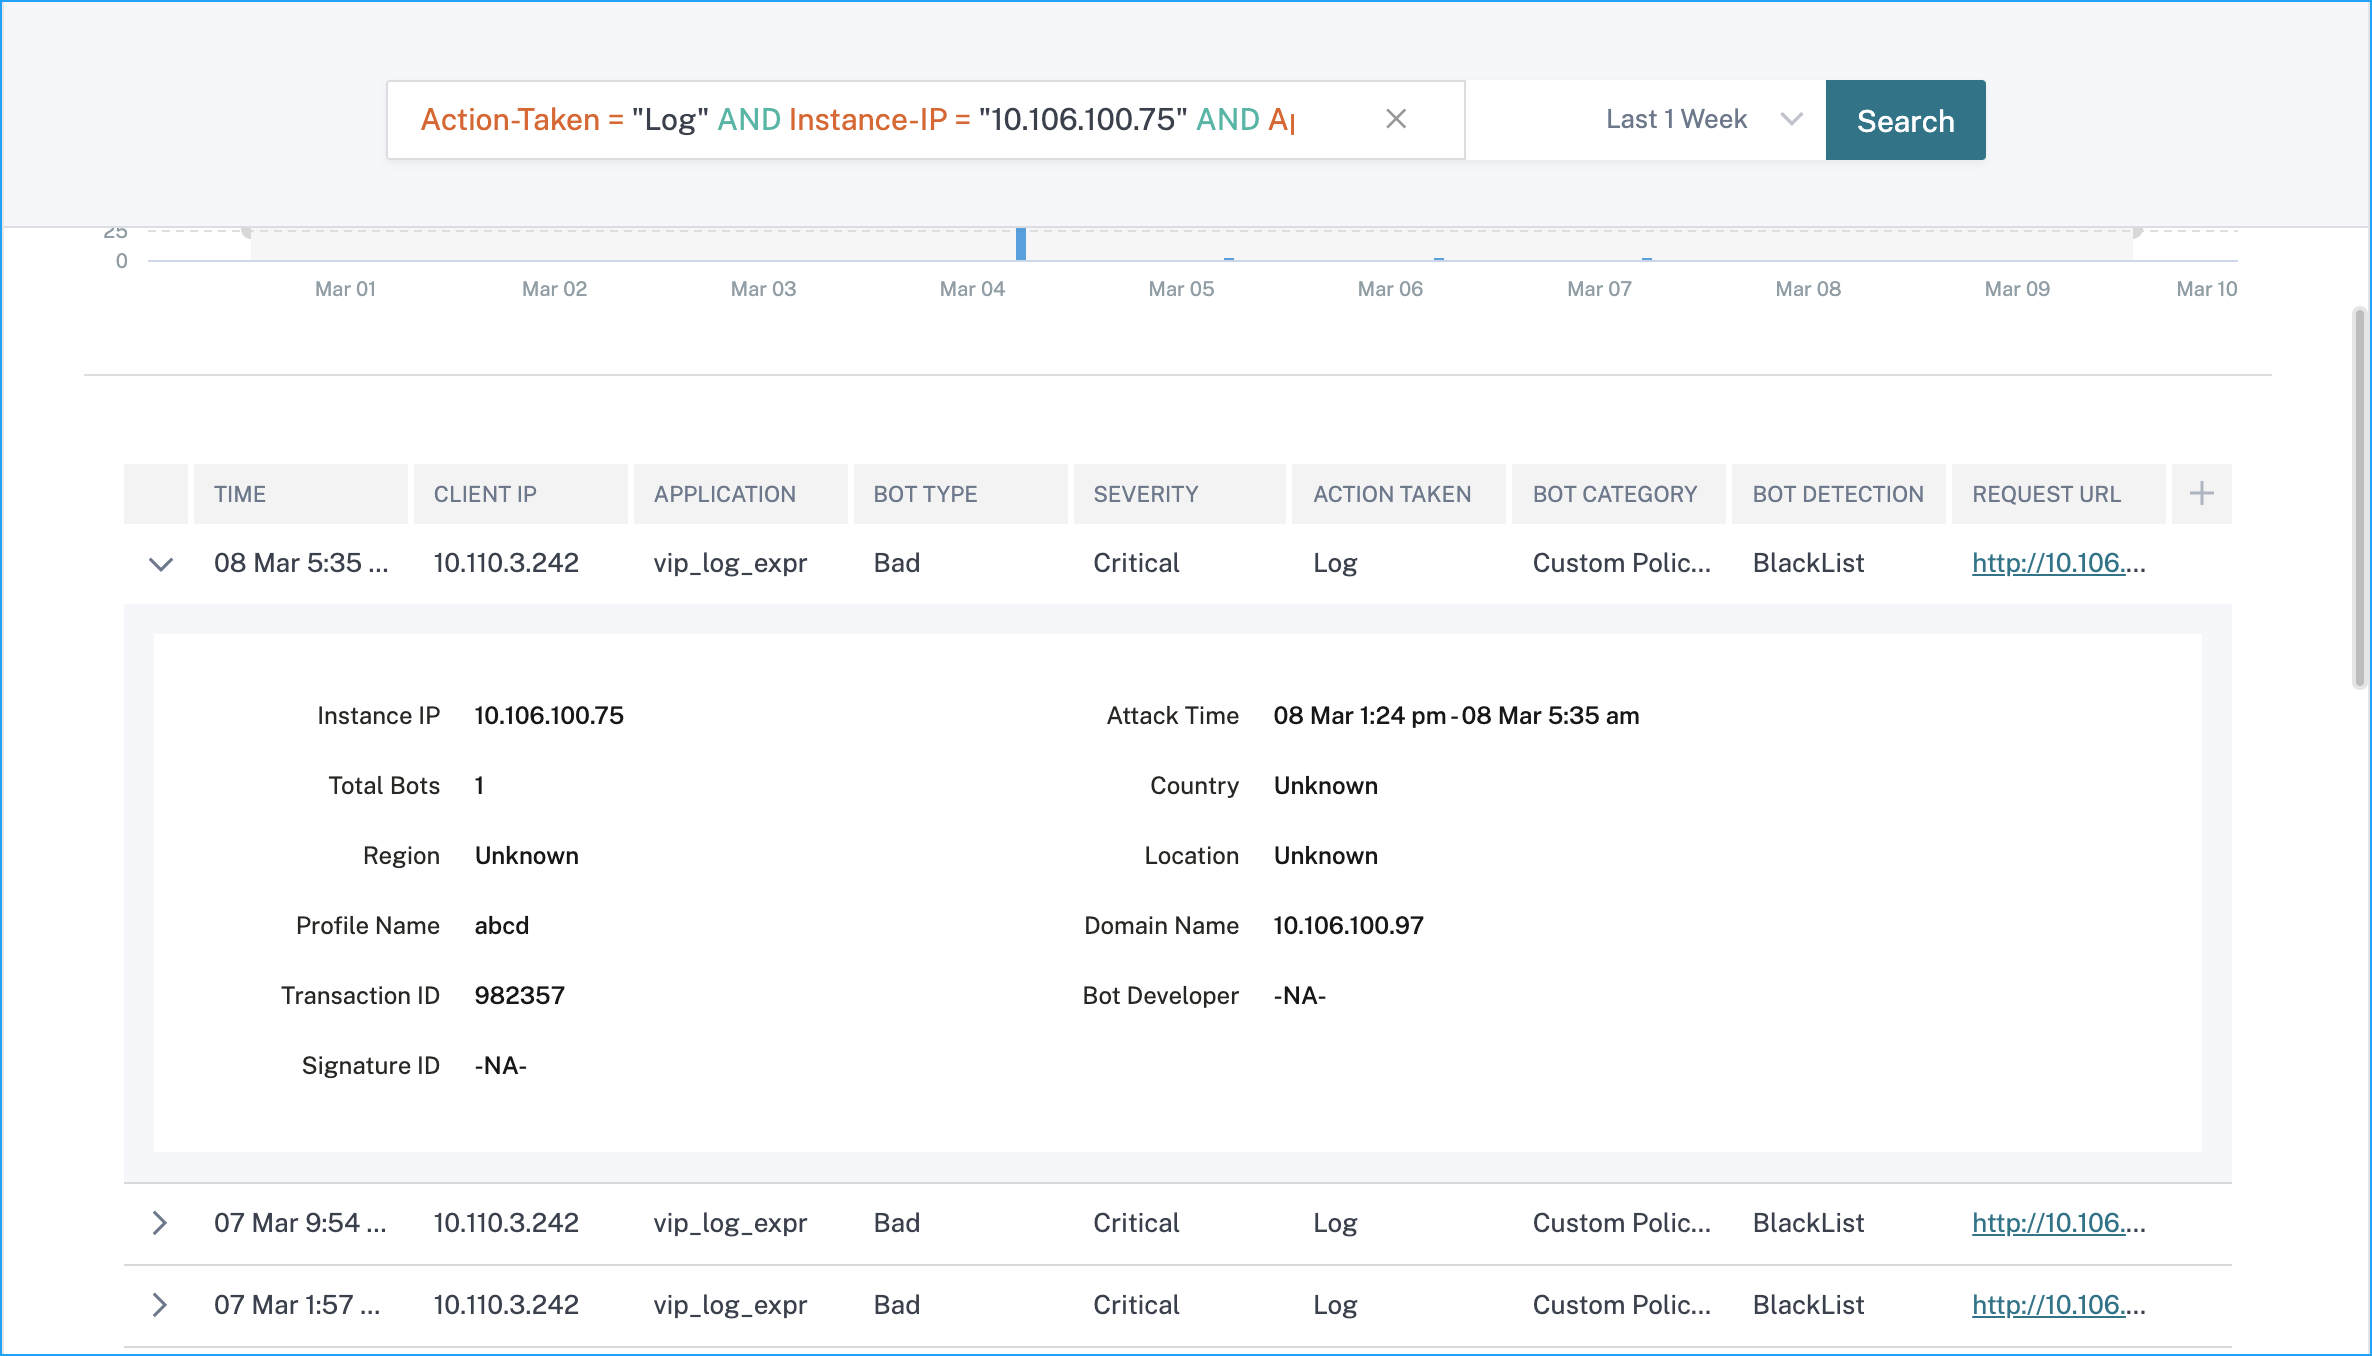Viewport: 2372px width, 1356px height.
Task: Click the vertical scrollbar on the right
Action: [x=2360, y=498]
